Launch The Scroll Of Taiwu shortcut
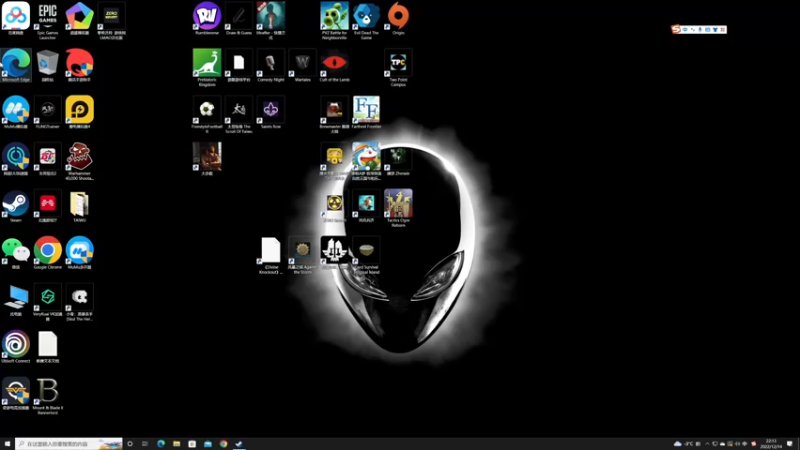Viewport: 800px width, 450px height. point(239,115)
